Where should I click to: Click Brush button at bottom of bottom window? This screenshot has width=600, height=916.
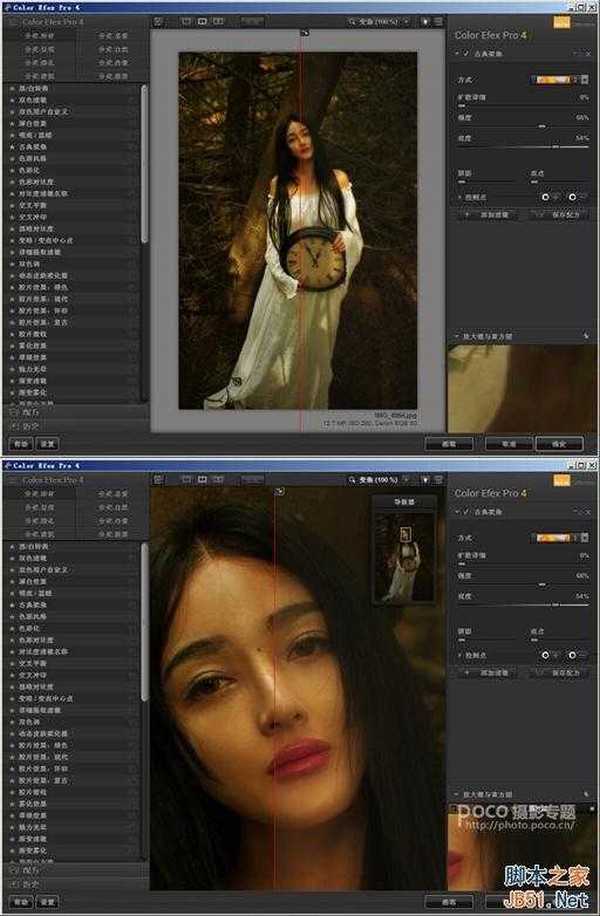[x=449, y=902]
